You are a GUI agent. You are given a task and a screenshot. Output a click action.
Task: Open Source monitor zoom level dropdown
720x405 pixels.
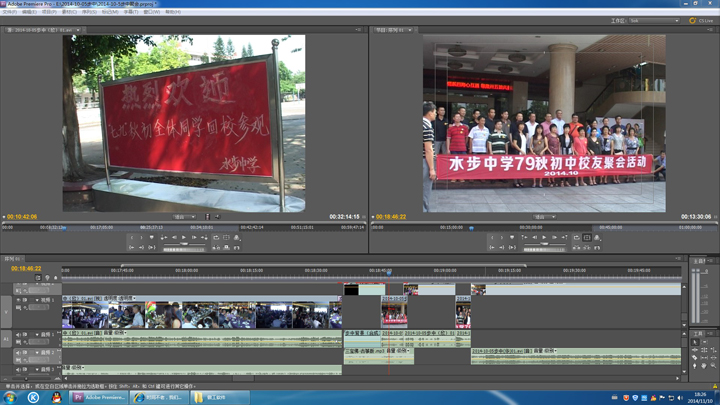point(184,217)
